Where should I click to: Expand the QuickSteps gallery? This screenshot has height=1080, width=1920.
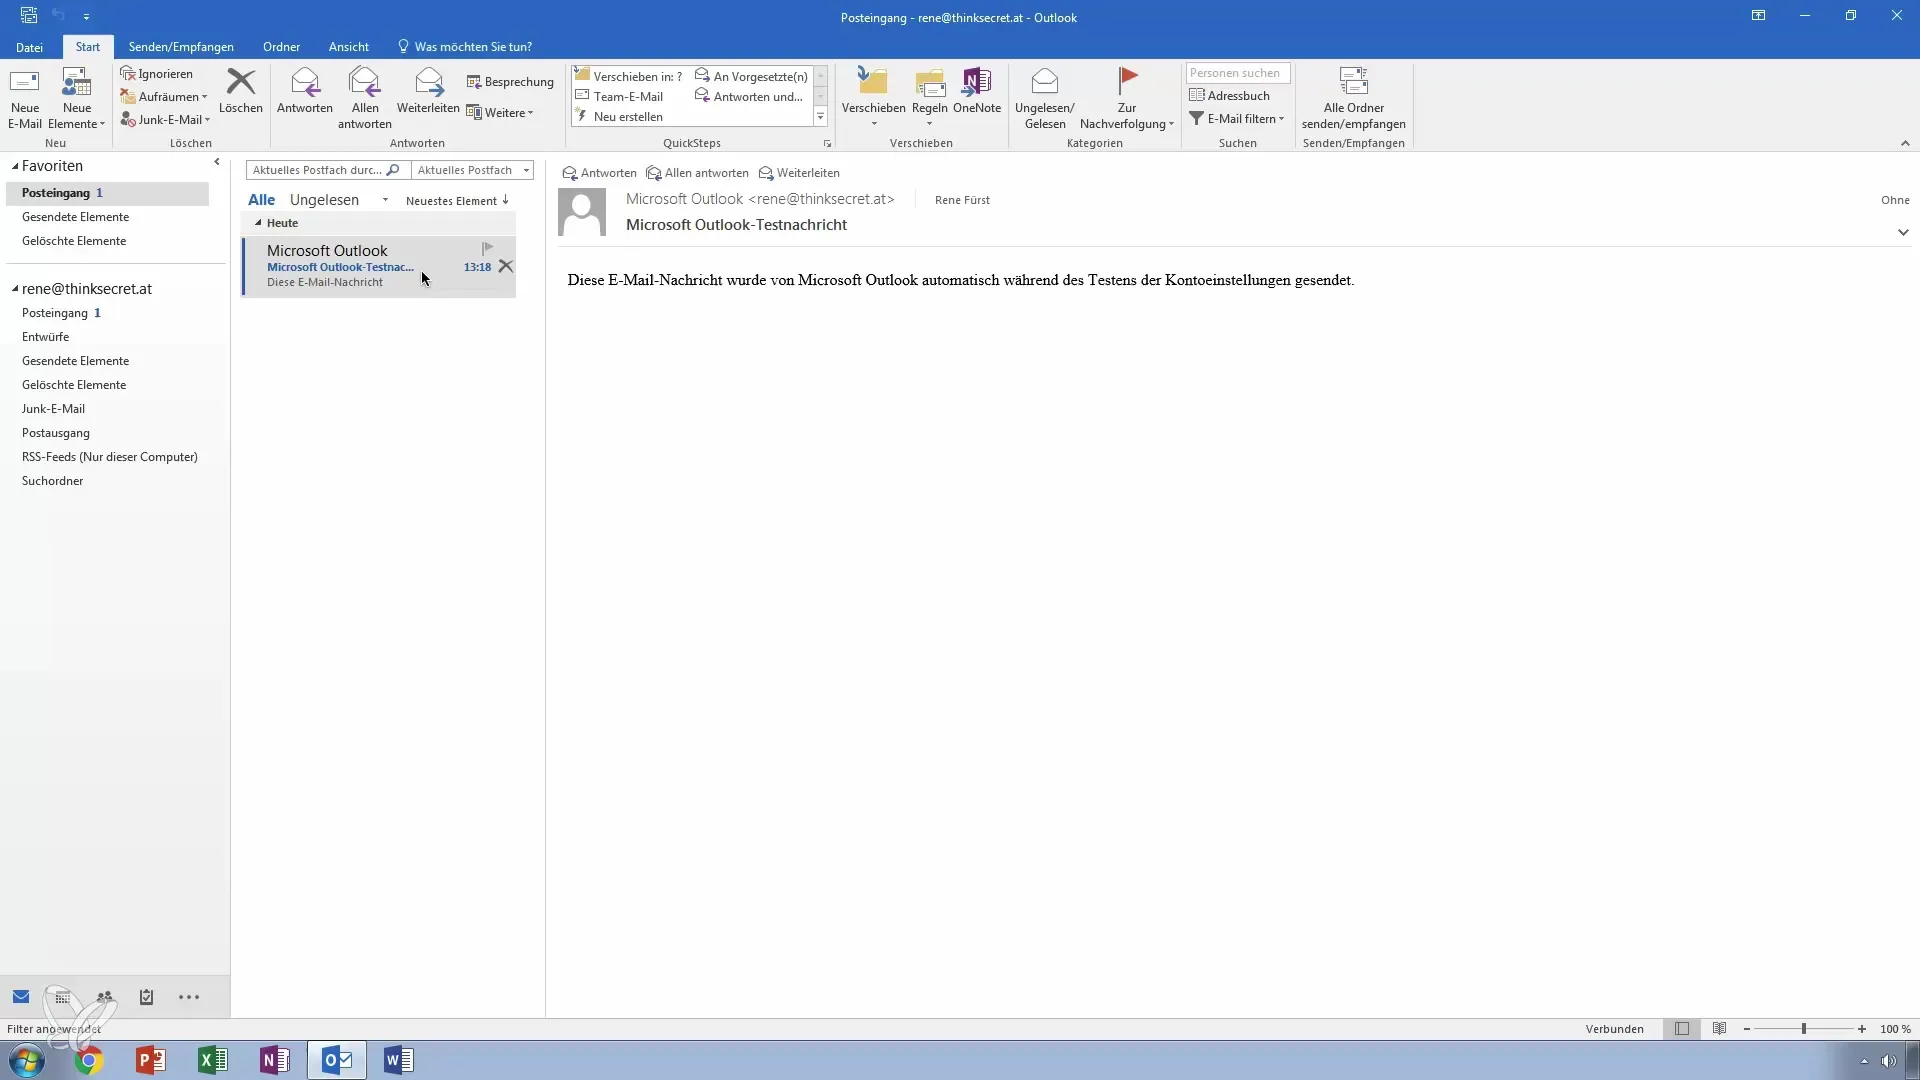click(821, 117)
